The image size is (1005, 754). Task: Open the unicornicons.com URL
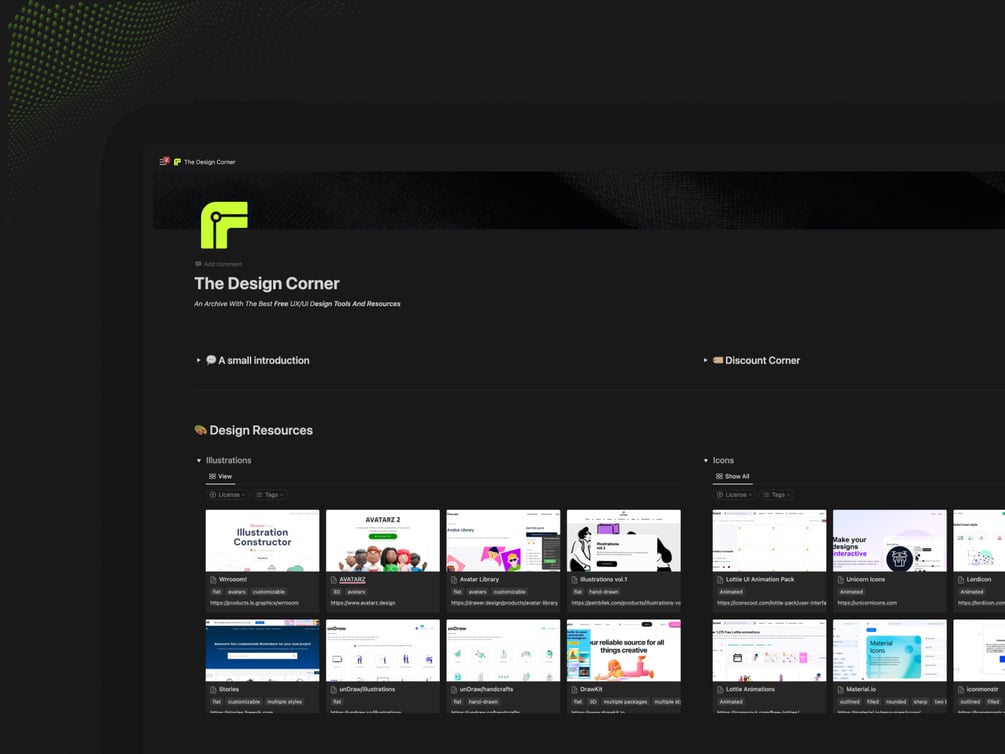pyautogui.click(x=867, y=603)
